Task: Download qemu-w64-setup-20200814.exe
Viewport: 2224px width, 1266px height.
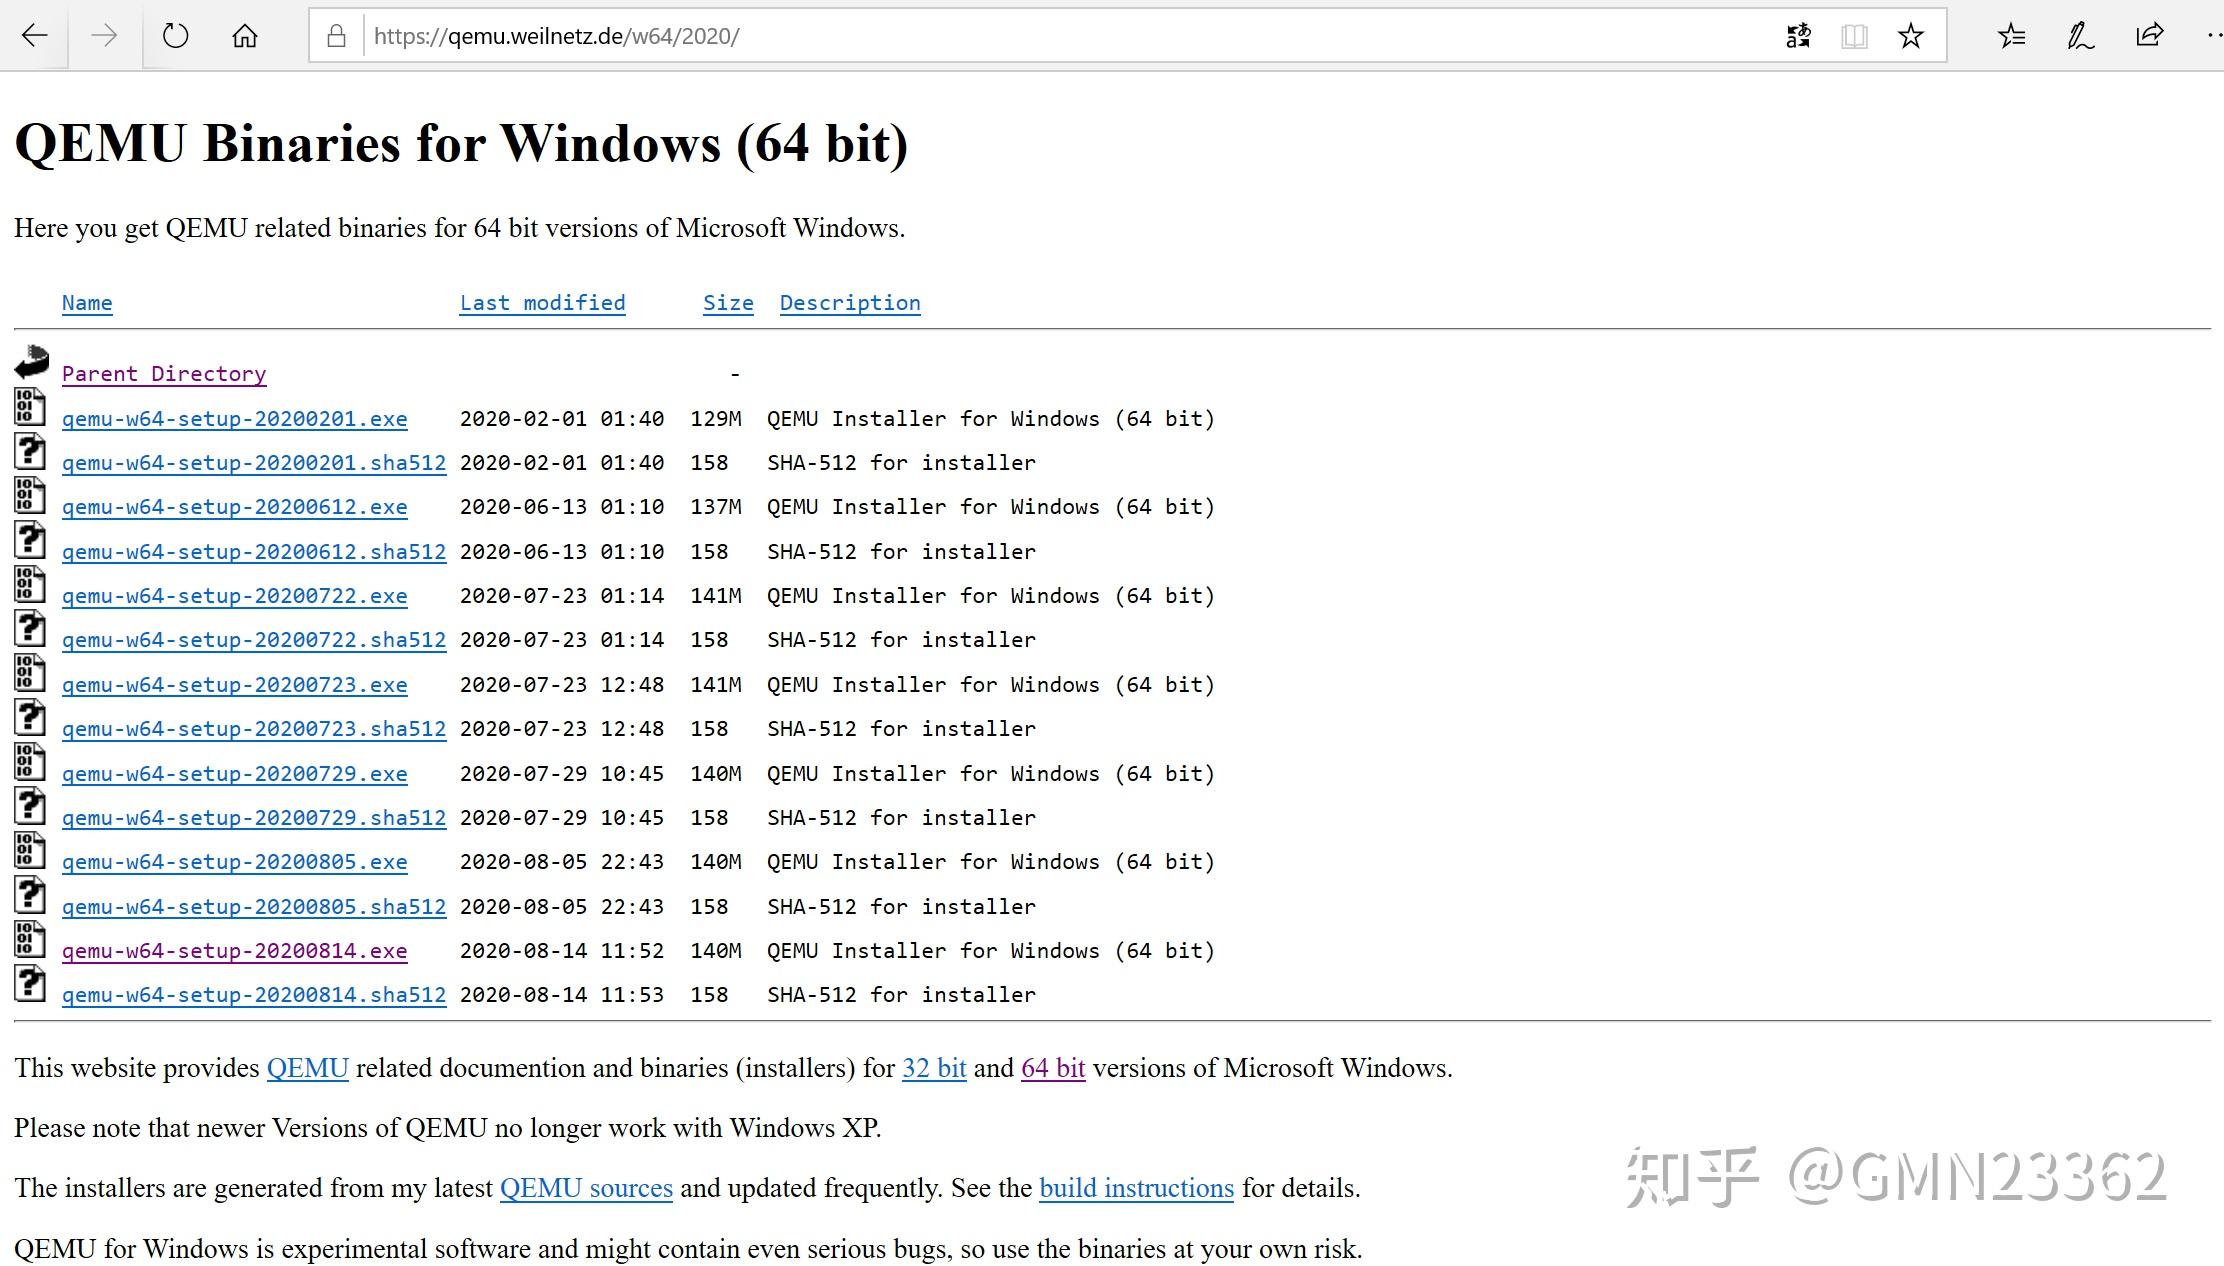Action: pyautogui.click(x=234, y=950)
